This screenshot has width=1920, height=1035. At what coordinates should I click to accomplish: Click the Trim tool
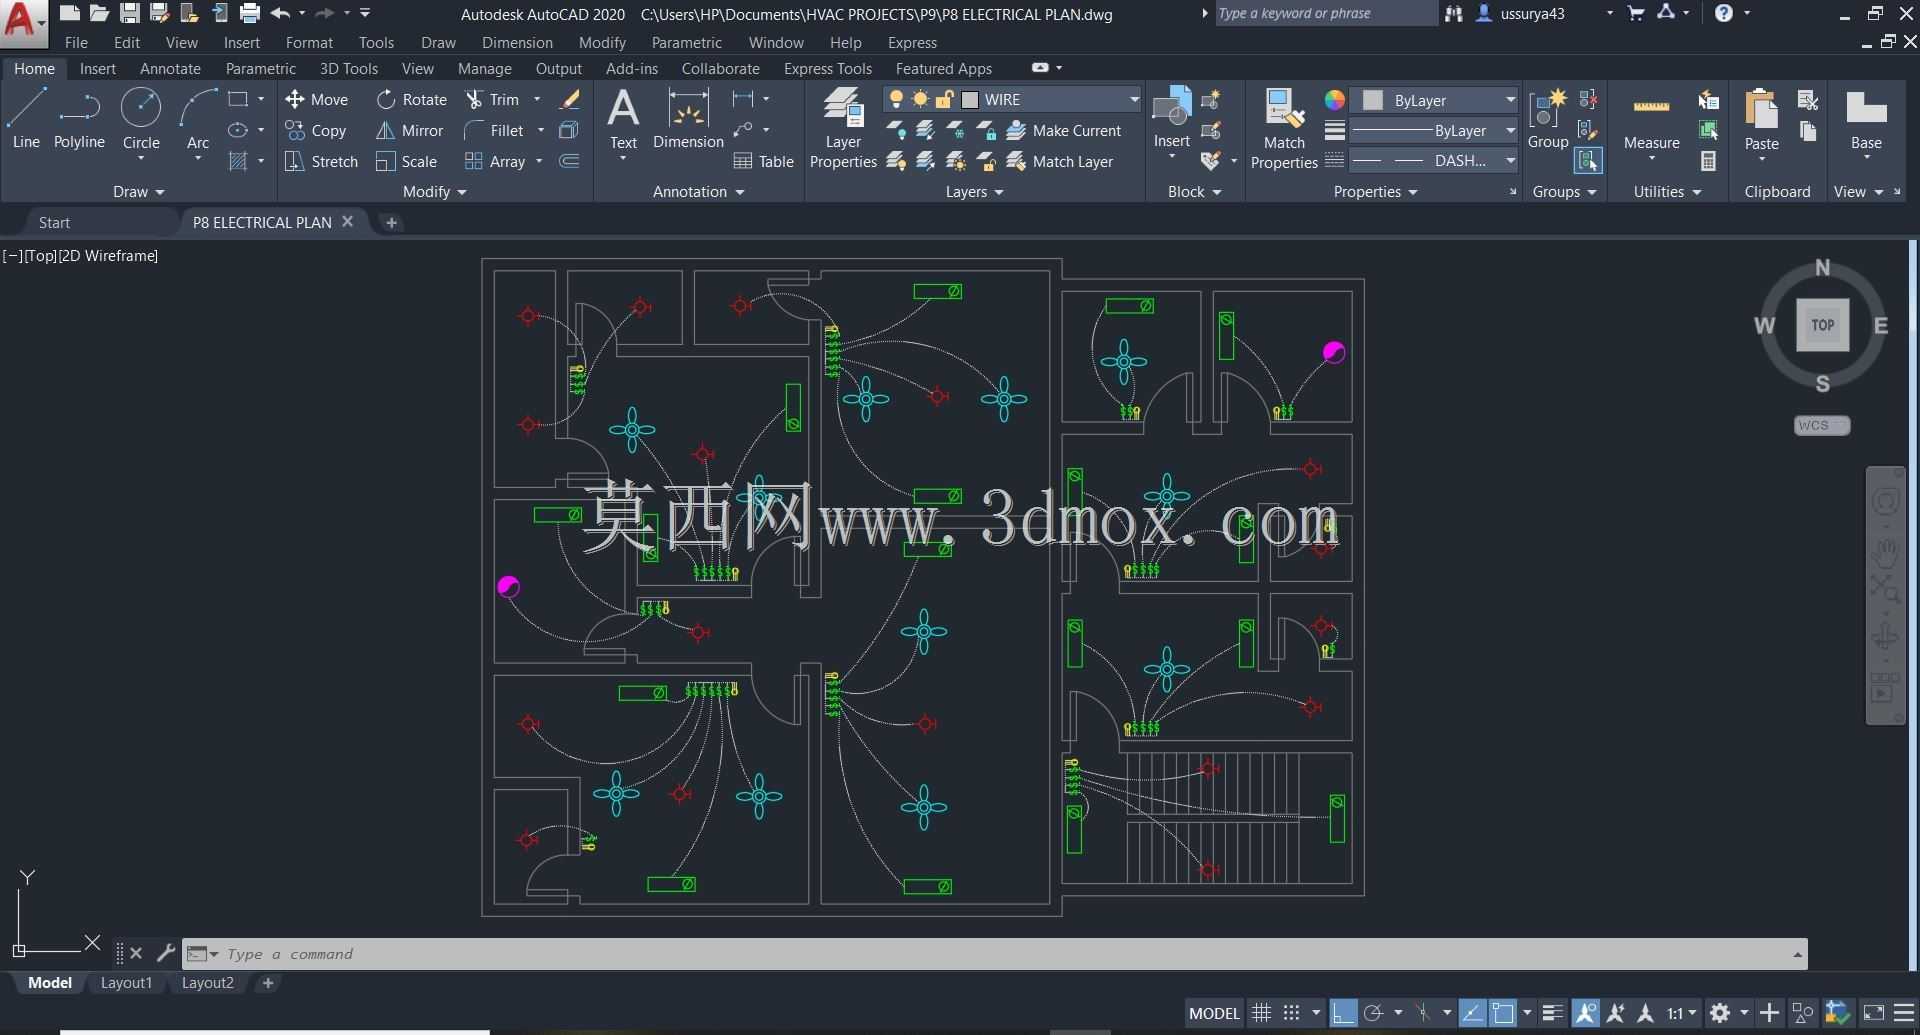[x=493, y=99]
